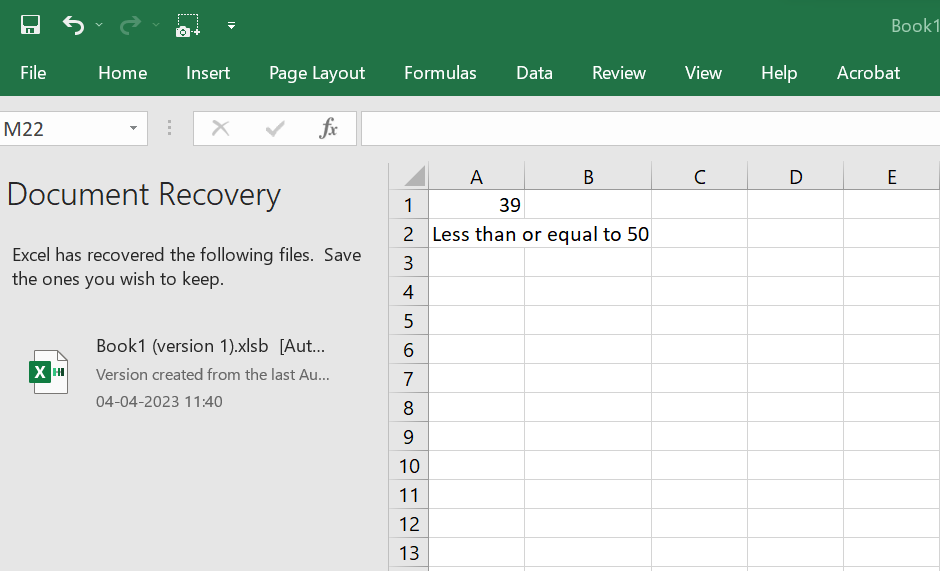Click the Undo arrow icon
The image size is (940, 571).
point(74,25)
